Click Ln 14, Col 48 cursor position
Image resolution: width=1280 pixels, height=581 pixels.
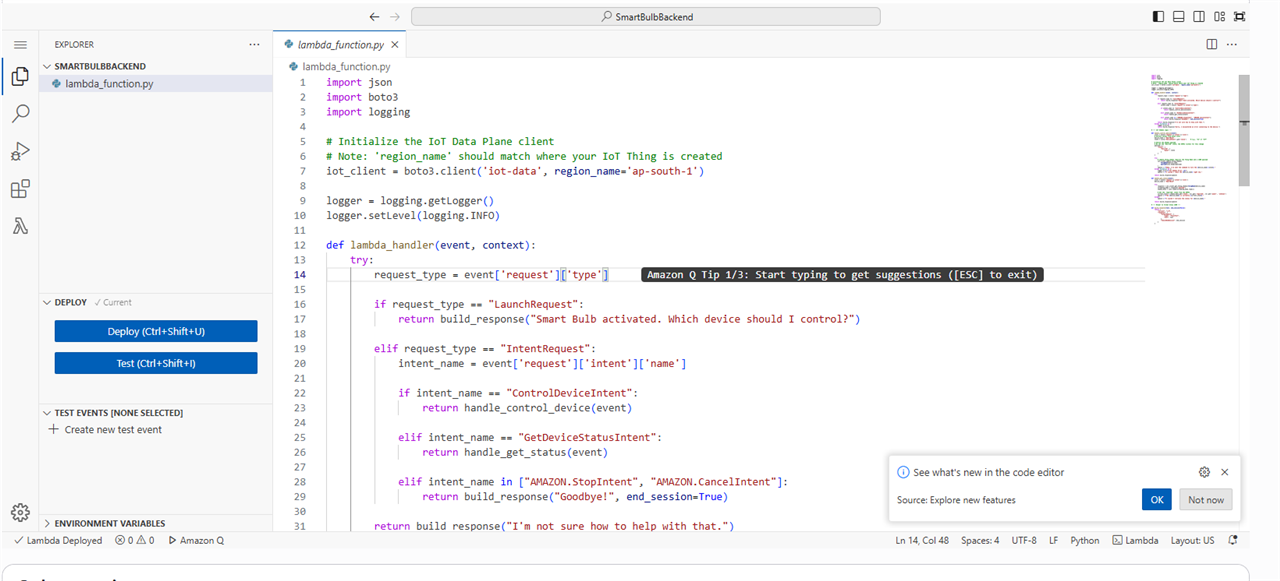pos(922,540)
